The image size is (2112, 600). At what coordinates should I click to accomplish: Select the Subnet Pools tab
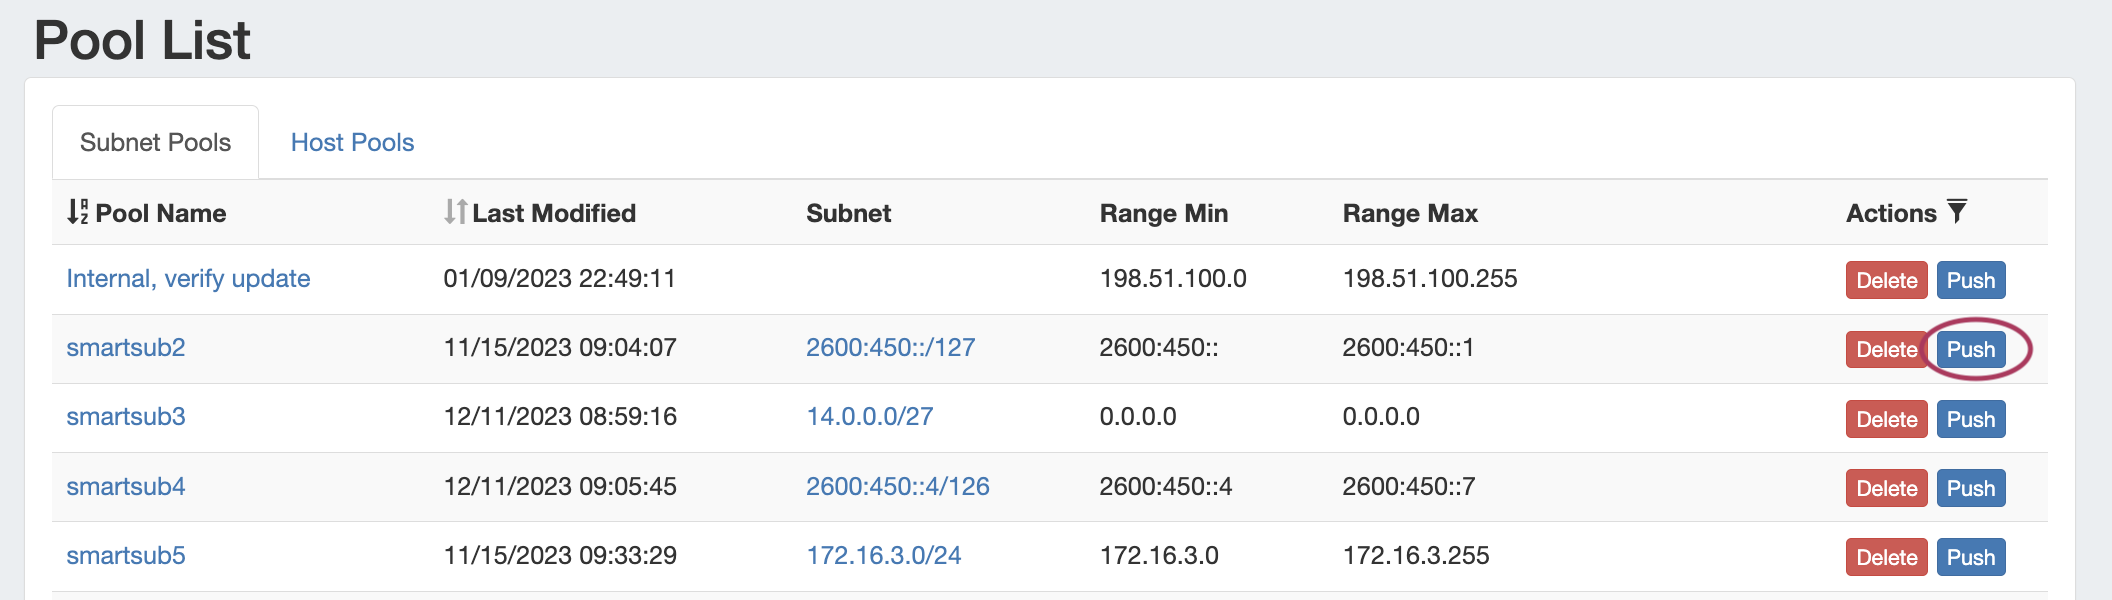pos(155,143)
